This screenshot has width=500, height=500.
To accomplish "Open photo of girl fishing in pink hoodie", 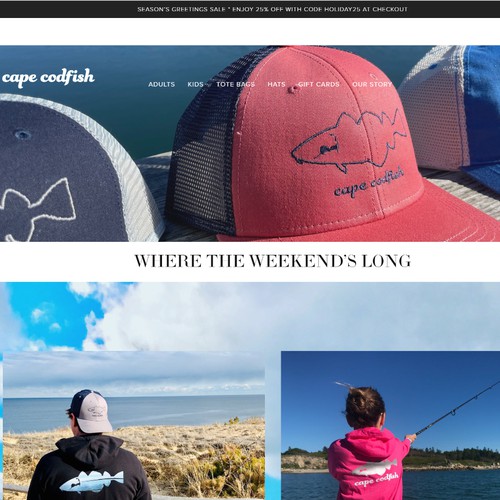I will pos(390,425).
